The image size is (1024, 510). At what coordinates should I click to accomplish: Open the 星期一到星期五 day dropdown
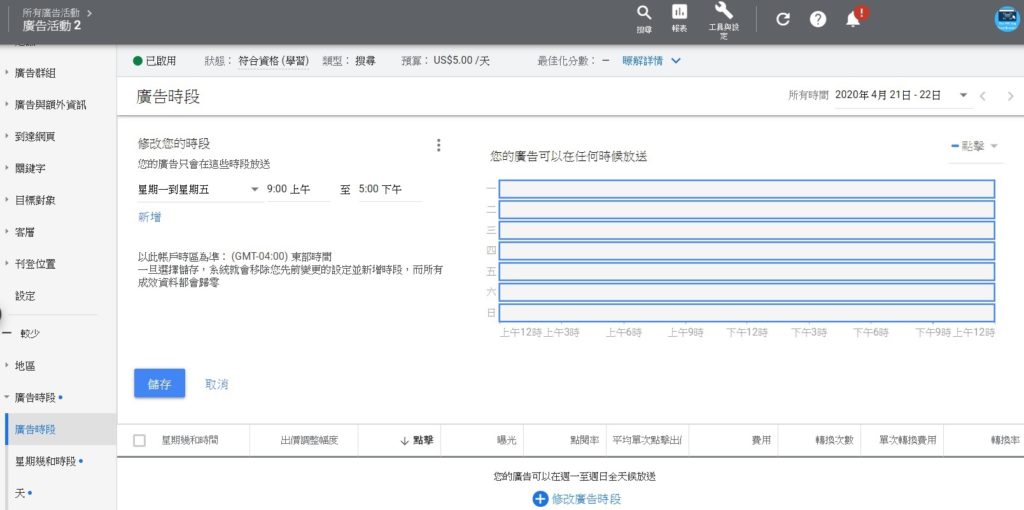point(199,189)
